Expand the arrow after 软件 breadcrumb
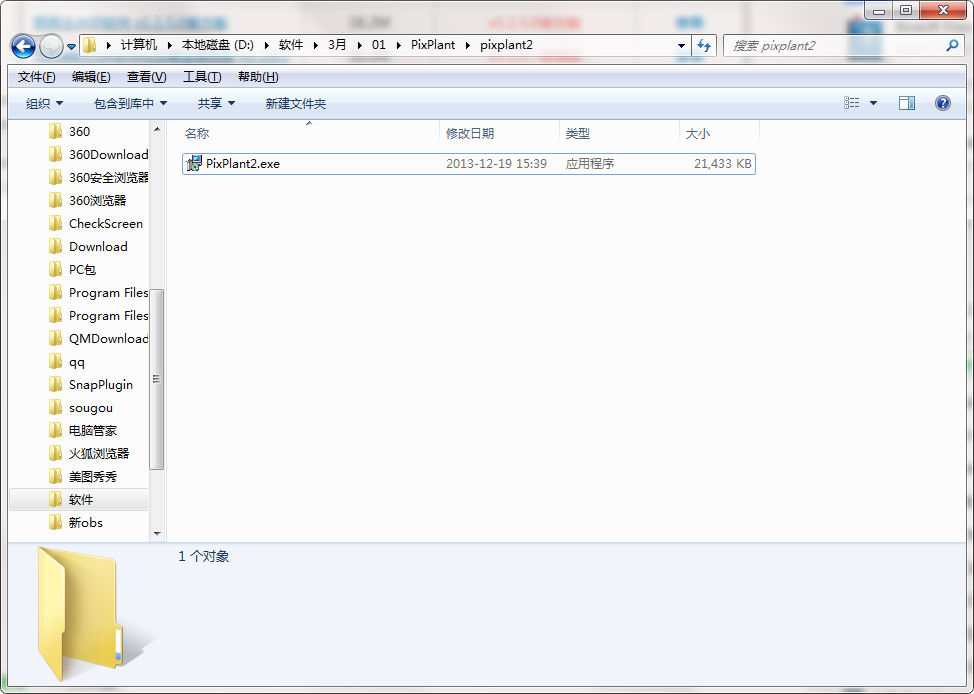The width and height of the screenshot is (974, 694). 316,45
